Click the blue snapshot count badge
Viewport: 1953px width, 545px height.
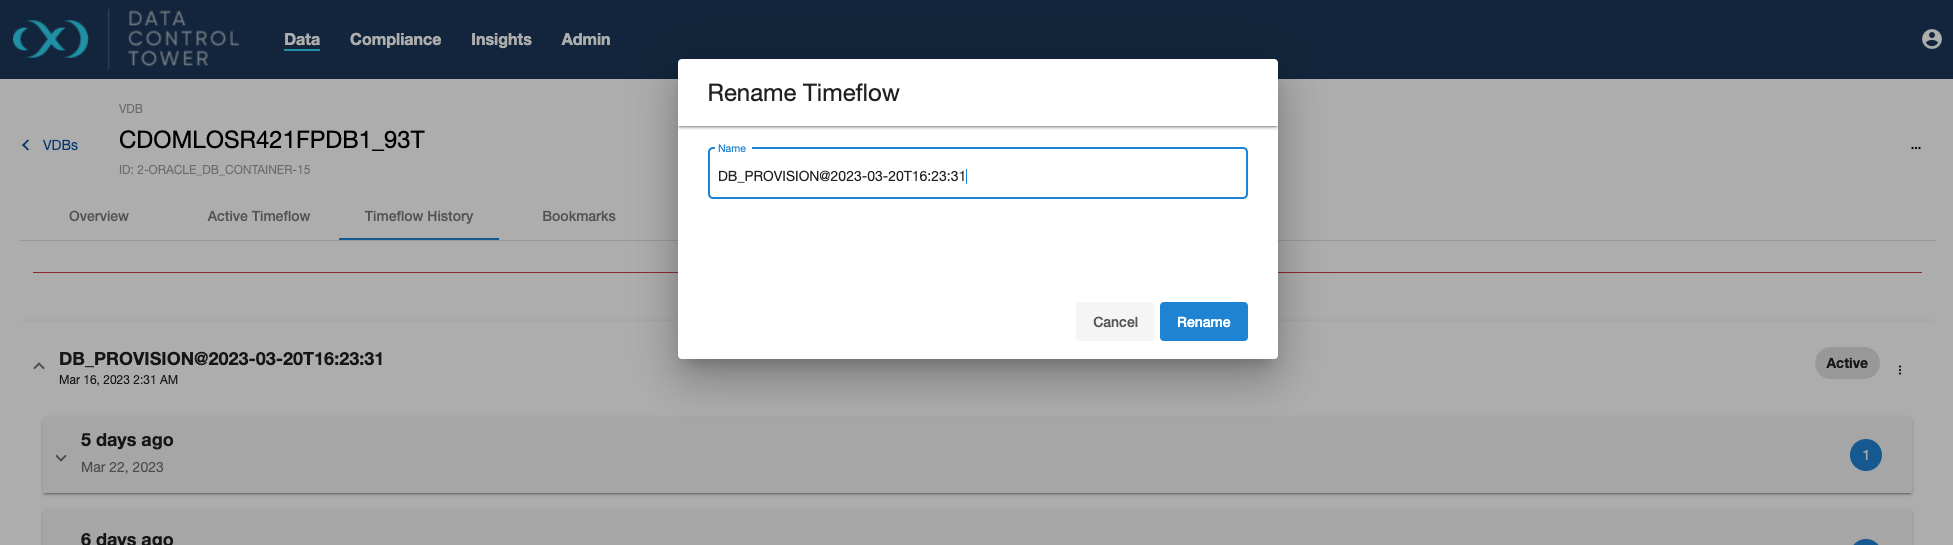click(1865, 455)
